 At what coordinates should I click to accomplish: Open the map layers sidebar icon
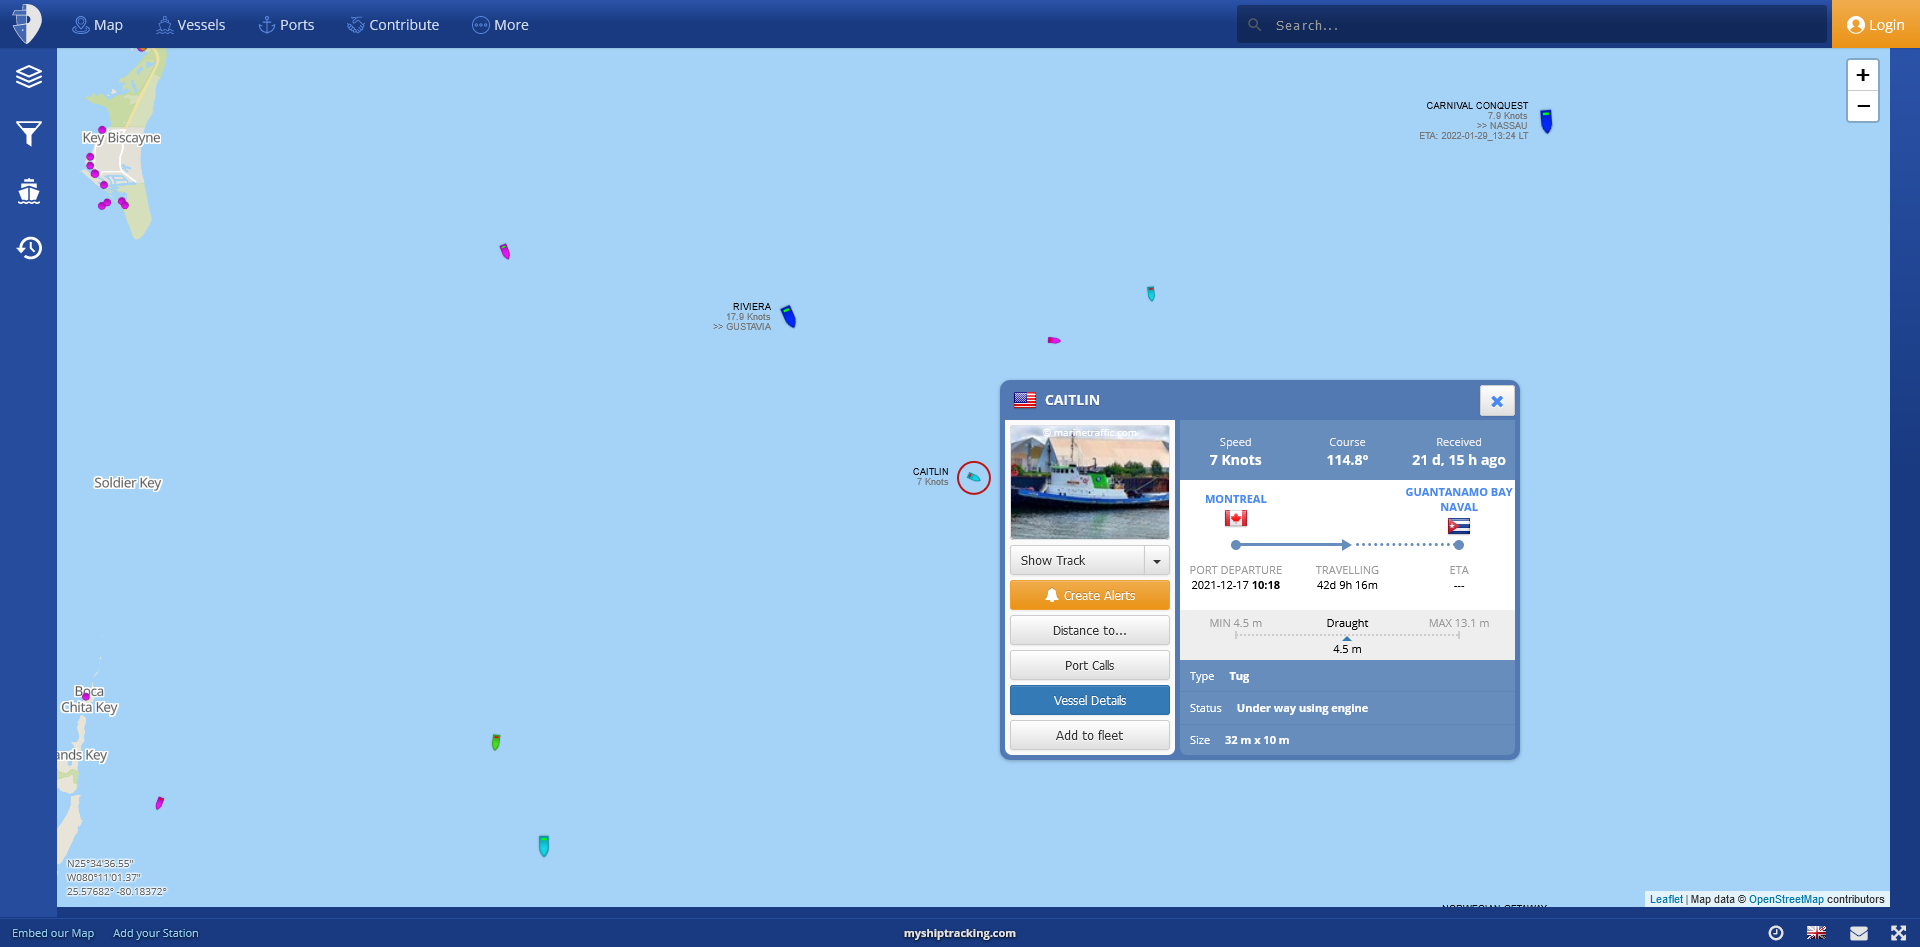coord(29,76)
